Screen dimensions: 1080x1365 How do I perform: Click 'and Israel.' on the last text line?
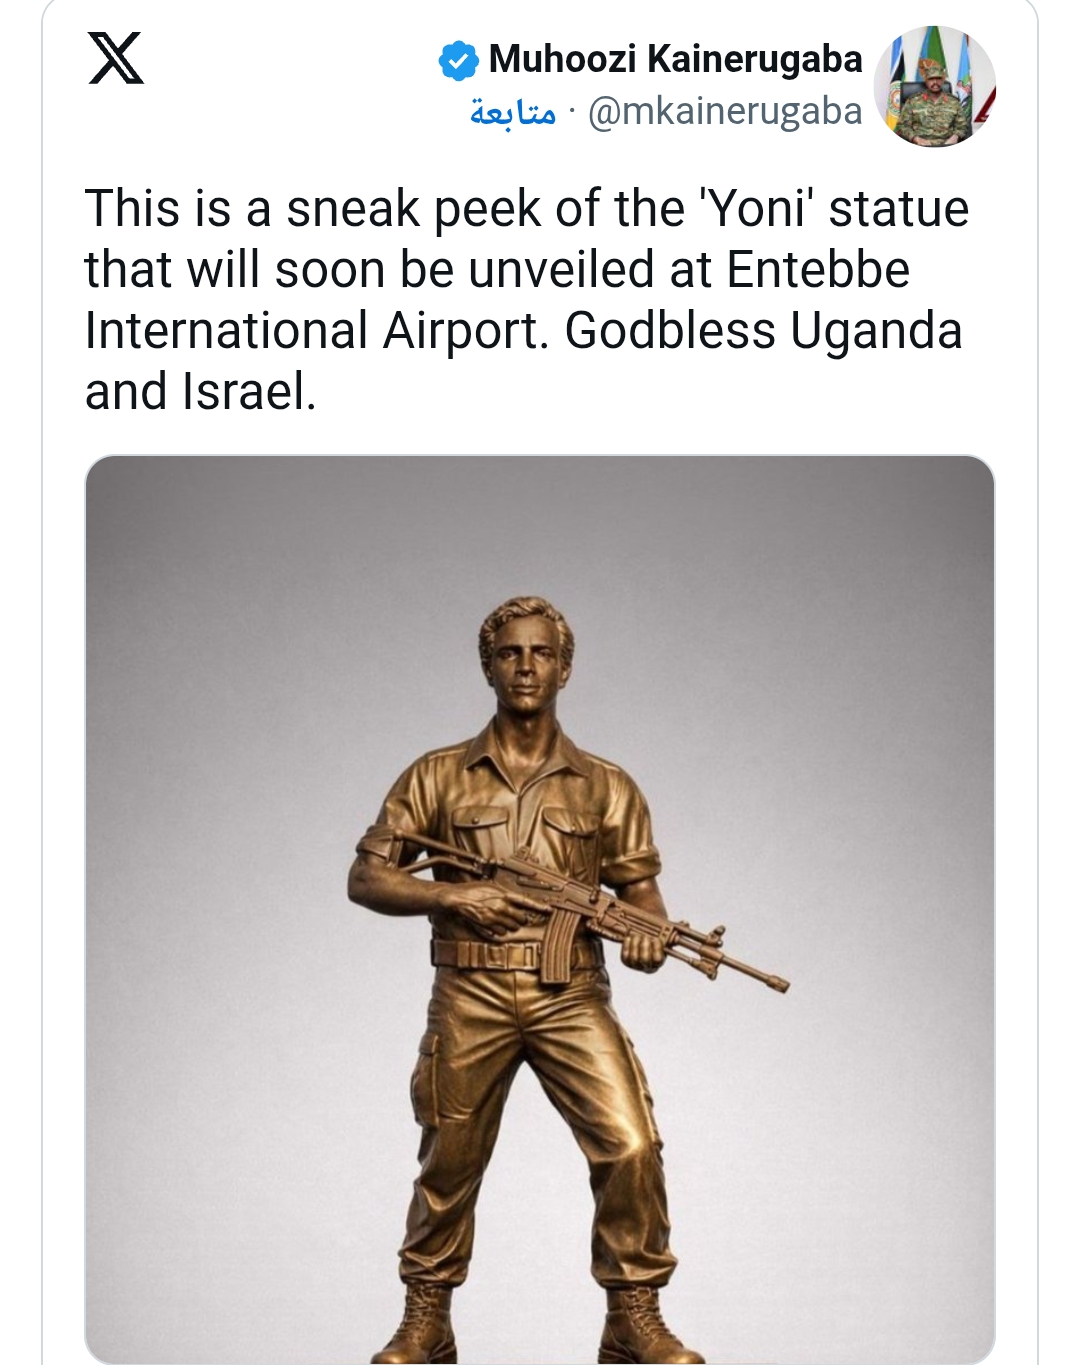[x=200, y=392]
